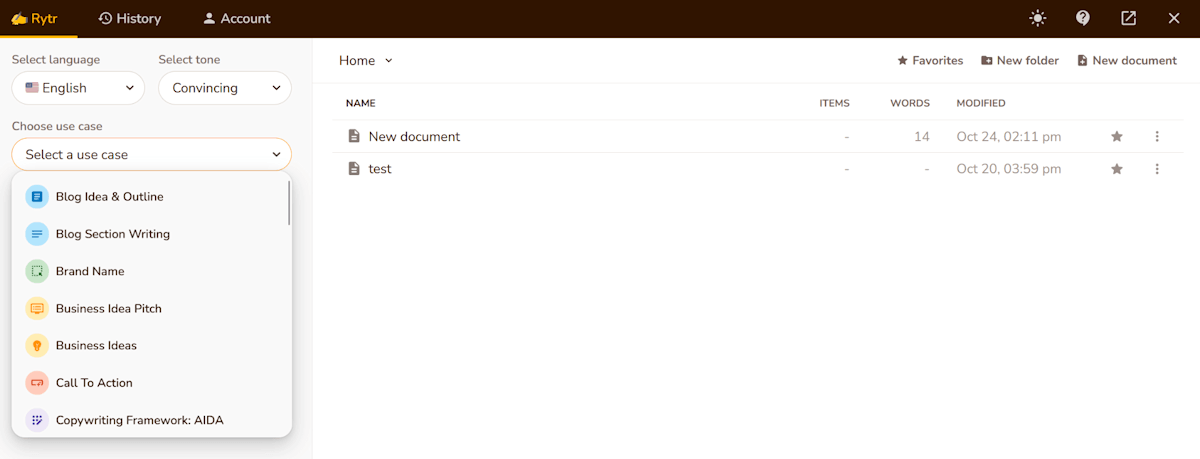Select the Call To Action icon

(37, 383)
